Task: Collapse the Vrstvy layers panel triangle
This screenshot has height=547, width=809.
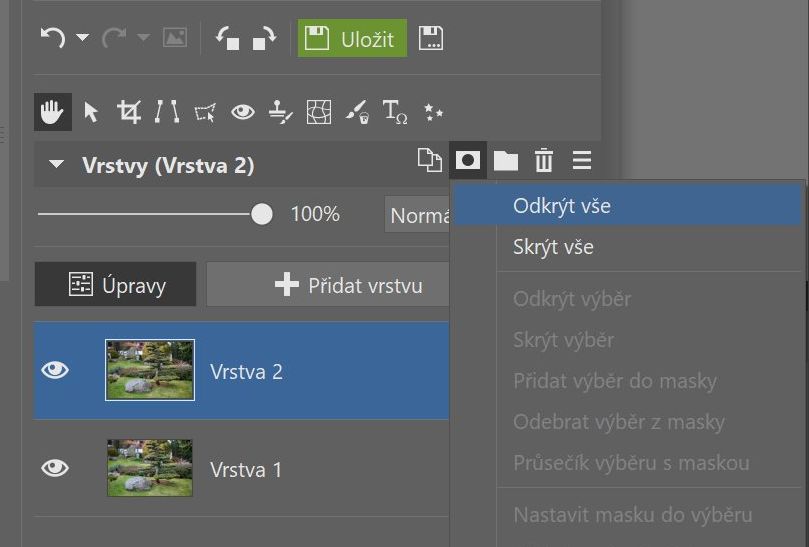Action: click(x=56, y=164)
